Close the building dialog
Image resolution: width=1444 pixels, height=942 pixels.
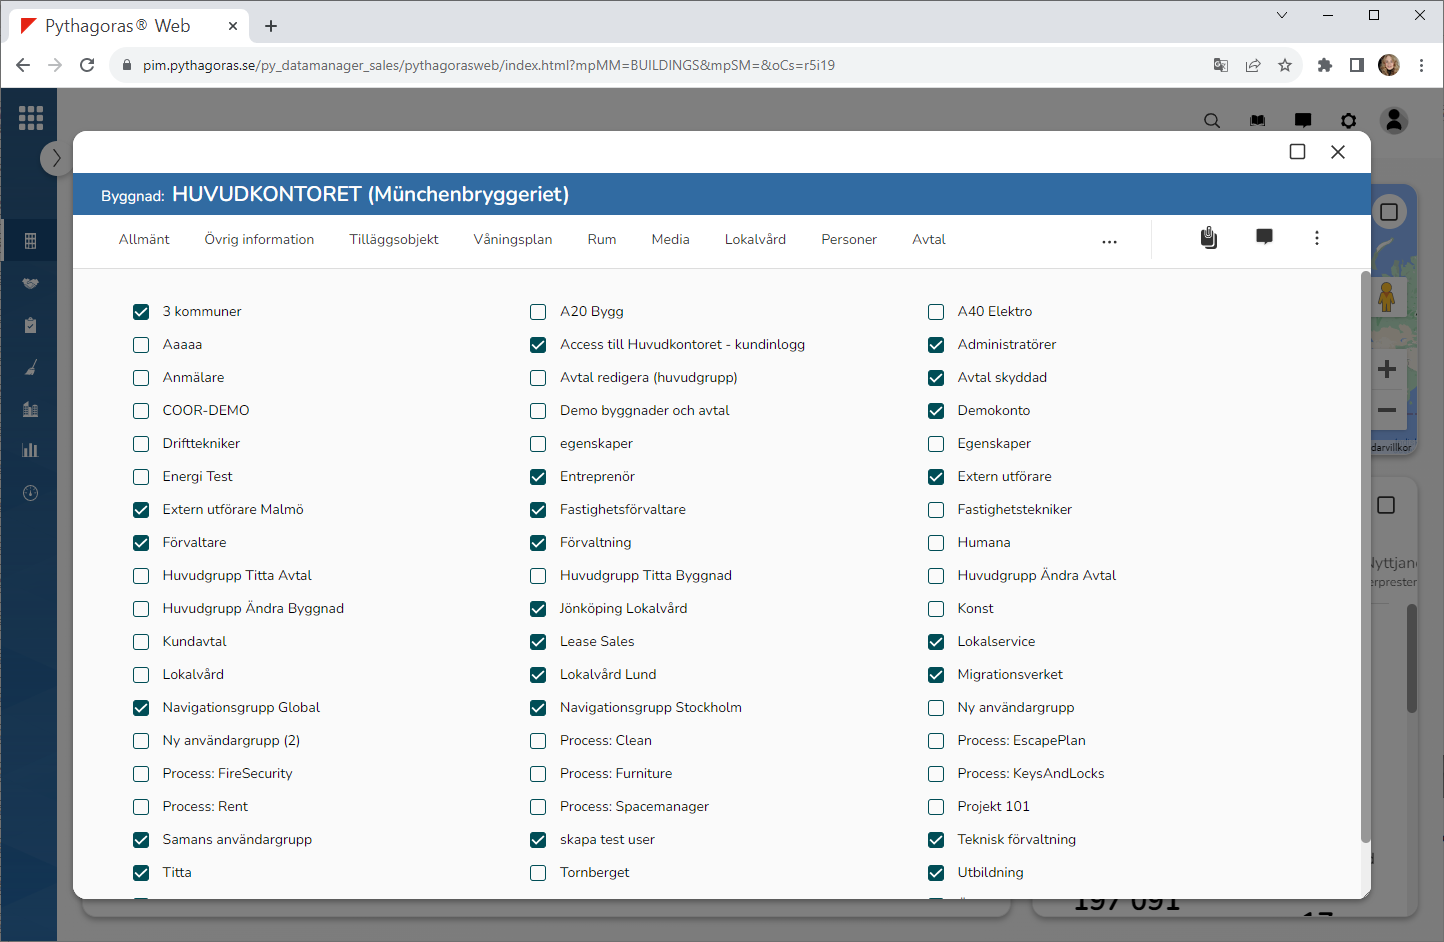(1338, 152)
